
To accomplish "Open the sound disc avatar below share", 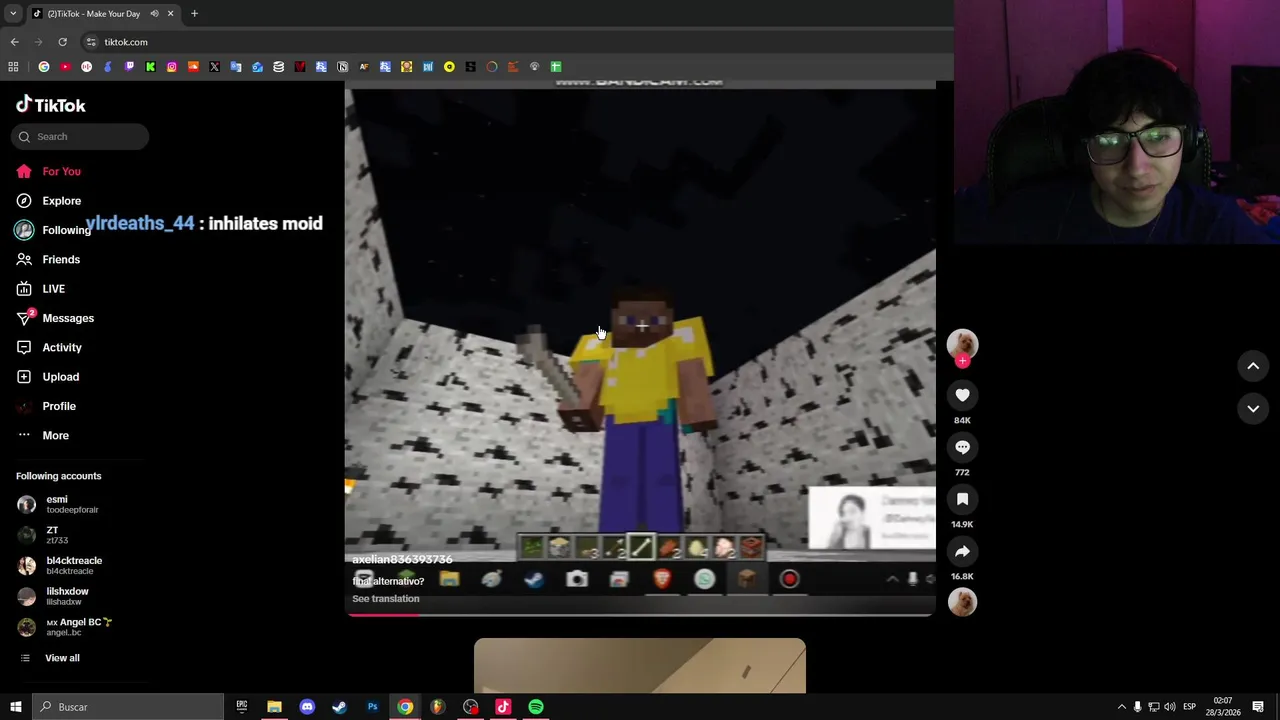I will [x=962, y=602].
